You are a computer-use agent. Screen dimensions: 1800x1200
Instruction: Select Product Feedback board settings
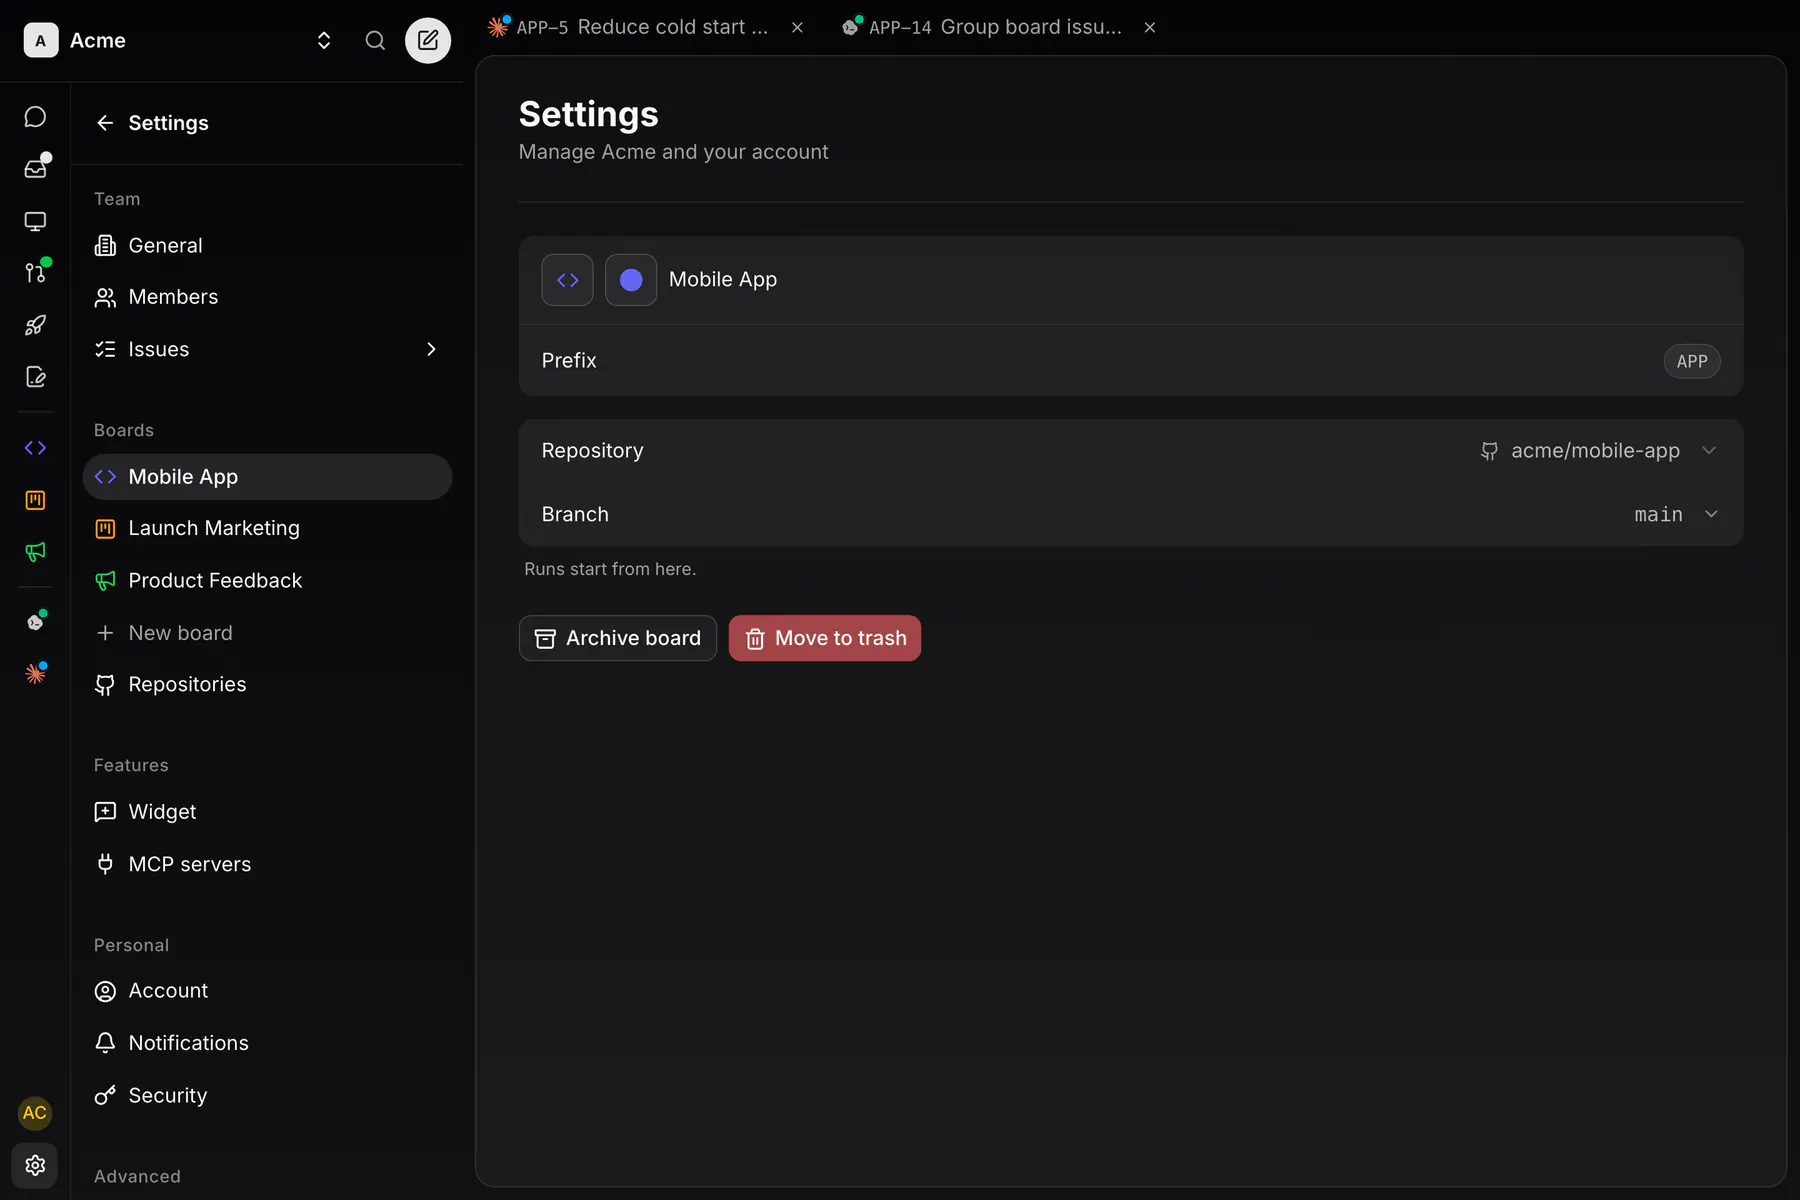(267, 581)
